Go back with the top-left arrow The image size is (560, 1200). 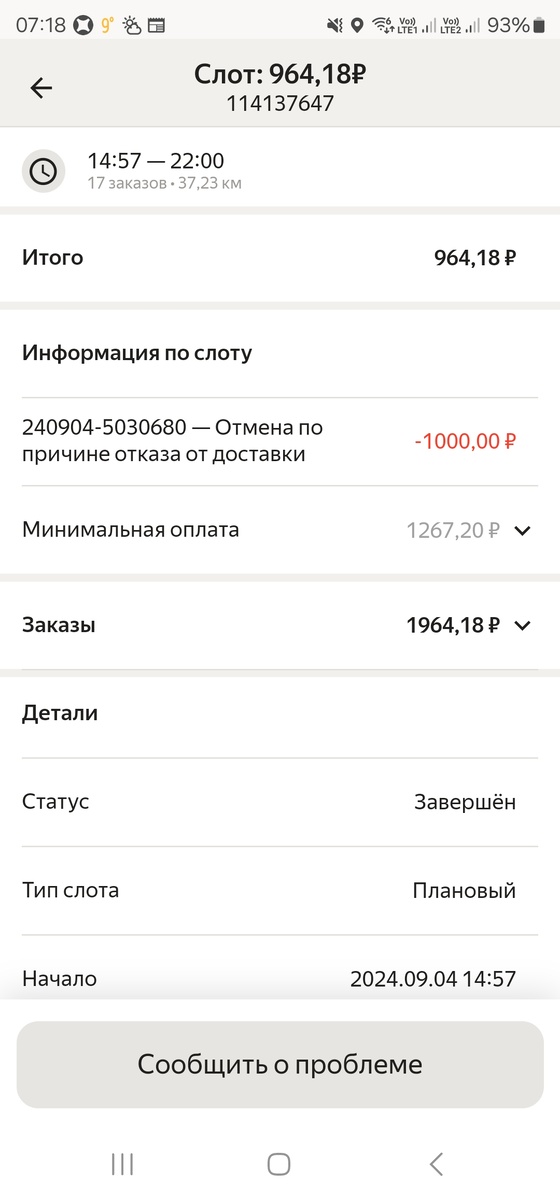[x=41, y=88]
